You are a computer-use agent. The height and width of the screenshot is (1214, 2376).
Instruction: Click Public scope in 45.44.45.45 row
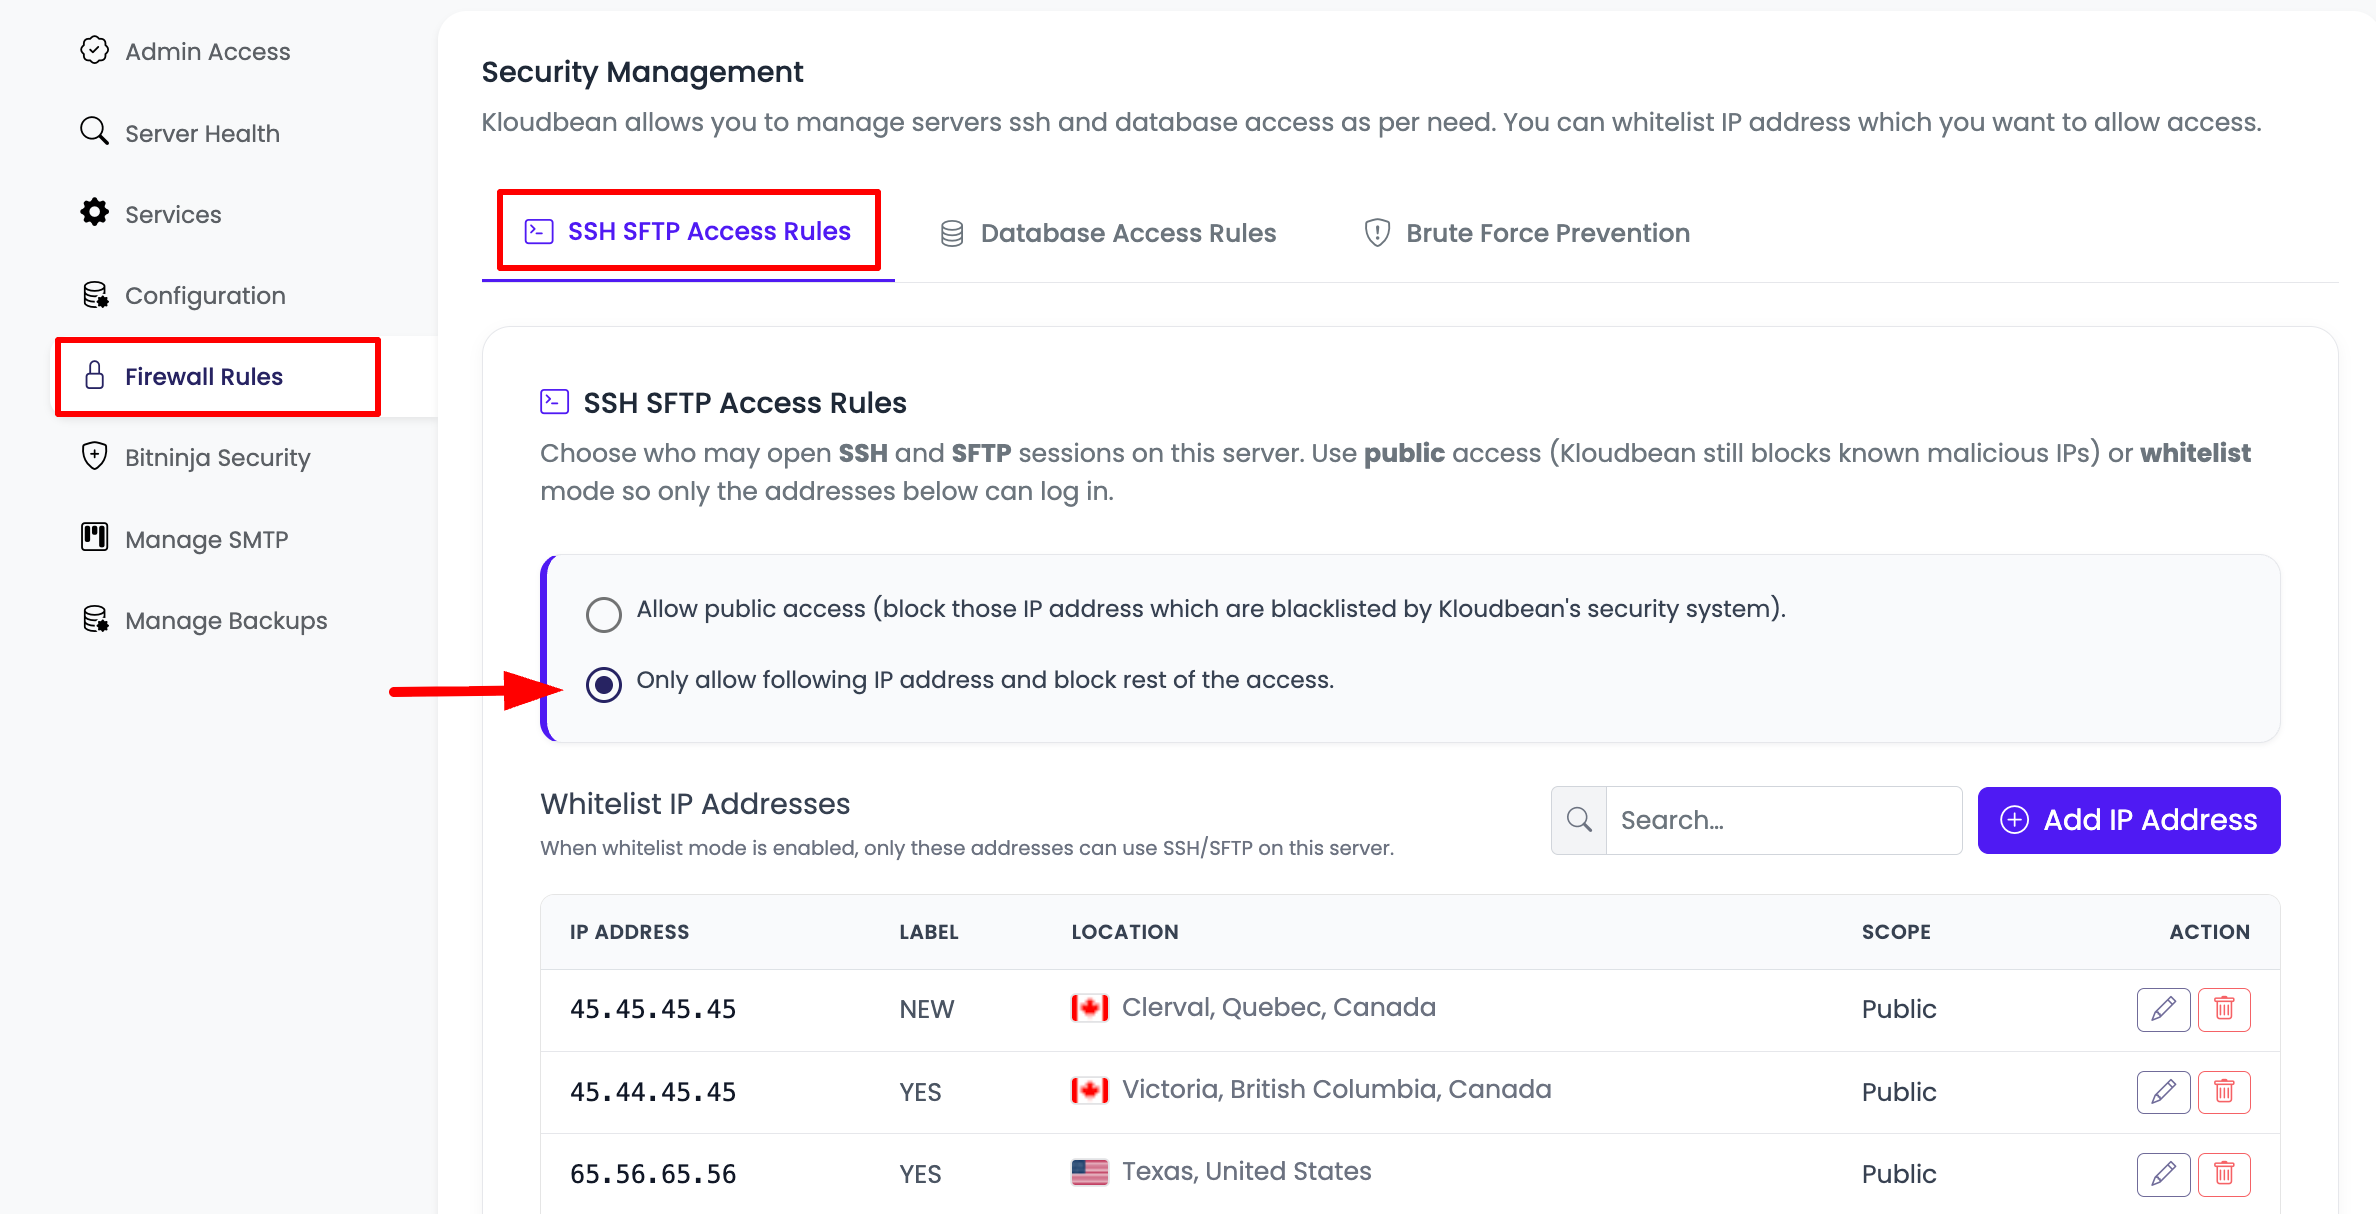point(1899,1092)
